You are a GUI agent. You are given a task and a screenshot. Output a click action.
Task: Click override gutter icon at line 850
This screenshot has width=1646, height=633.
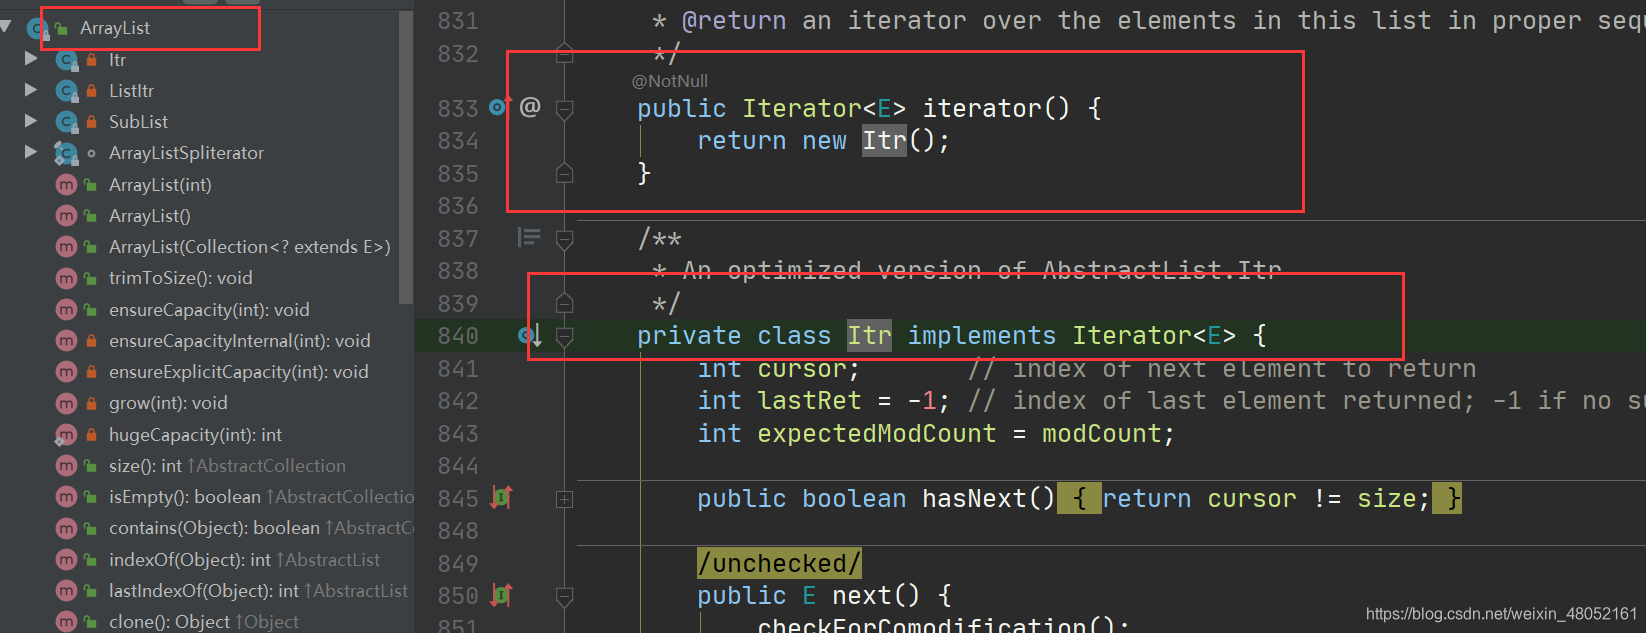(501, 595)
